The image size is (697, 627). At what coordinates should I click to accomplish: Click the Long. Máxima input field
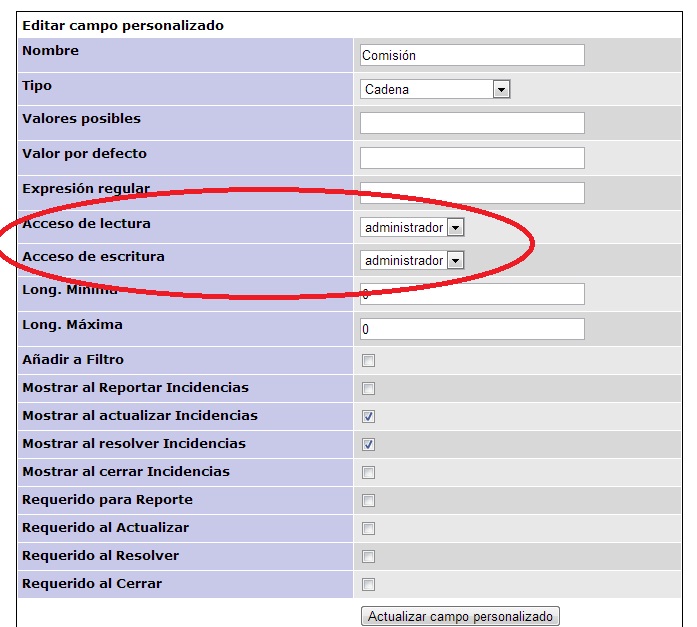click(x=471, y=329)
